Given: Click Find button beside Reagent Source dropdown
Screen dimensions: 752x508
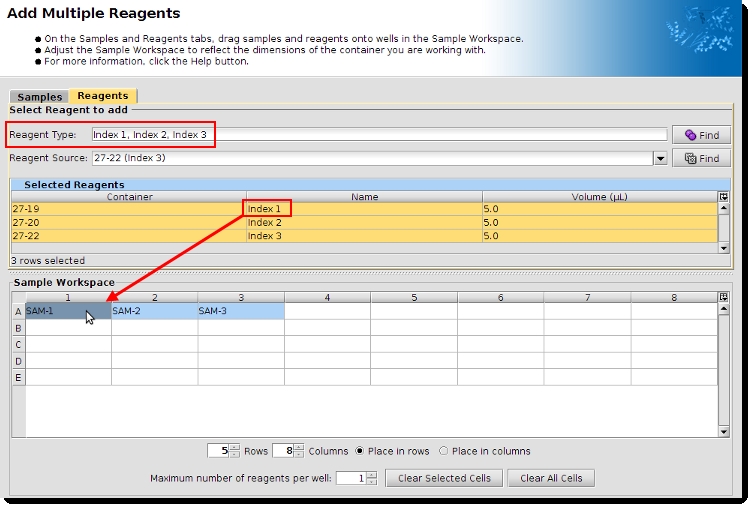Looking at the screenshot, I should (x=701, y=158).
